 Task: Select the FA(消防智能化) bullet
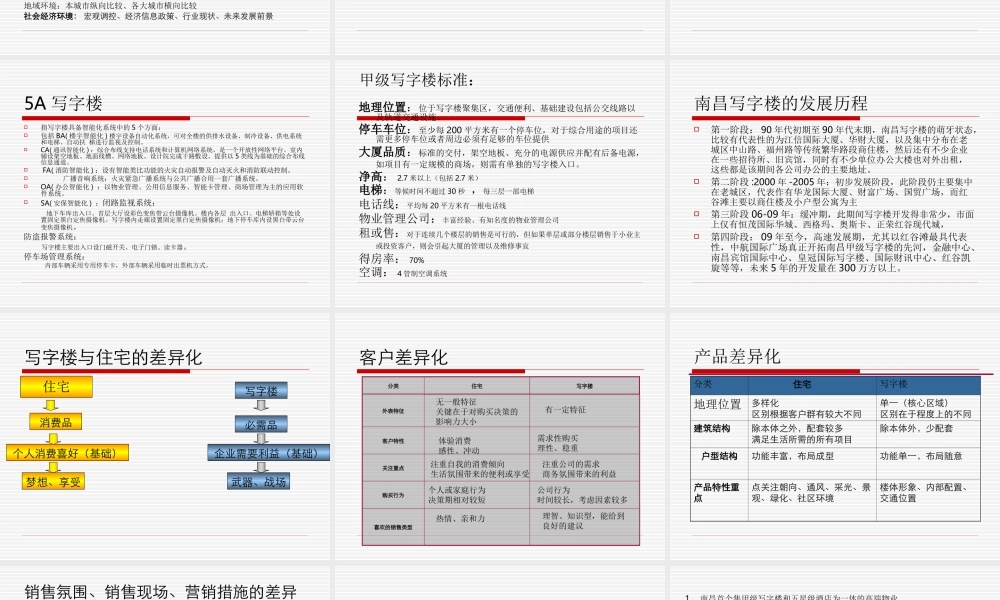[166, 170]
